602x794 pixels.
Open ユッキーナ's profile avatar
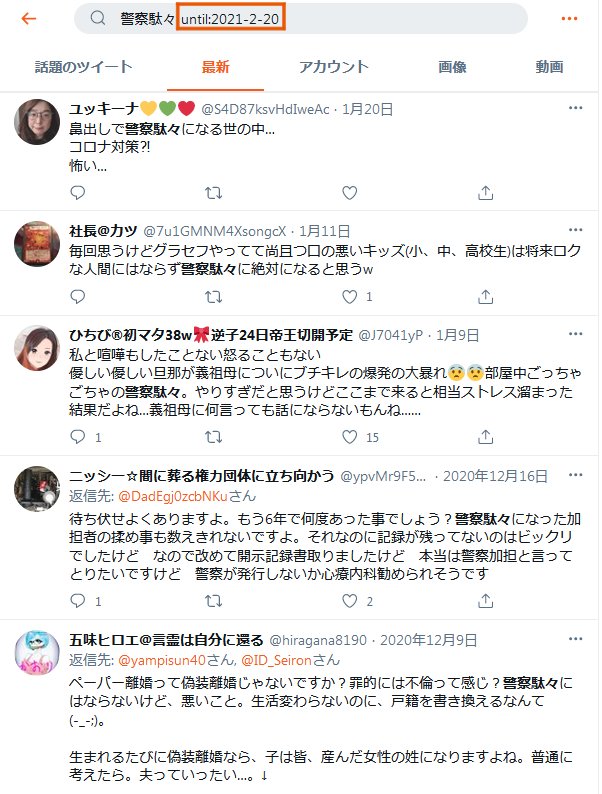tap(37, 122)
